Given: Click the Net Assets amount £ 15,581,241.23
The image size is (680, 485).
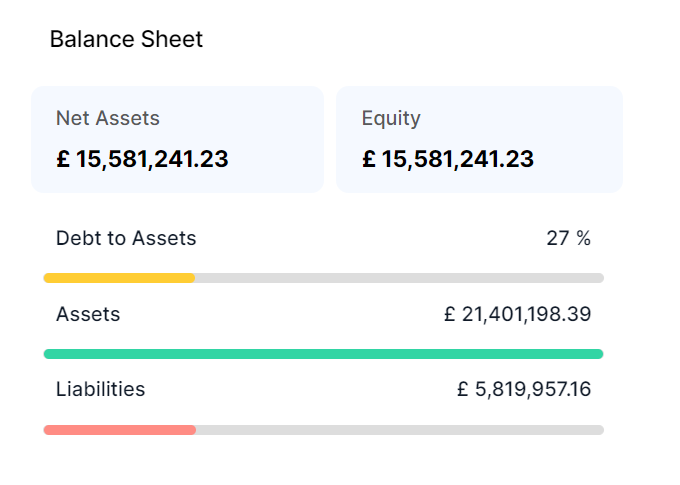Looking at the screenshot, I should 142,159.
